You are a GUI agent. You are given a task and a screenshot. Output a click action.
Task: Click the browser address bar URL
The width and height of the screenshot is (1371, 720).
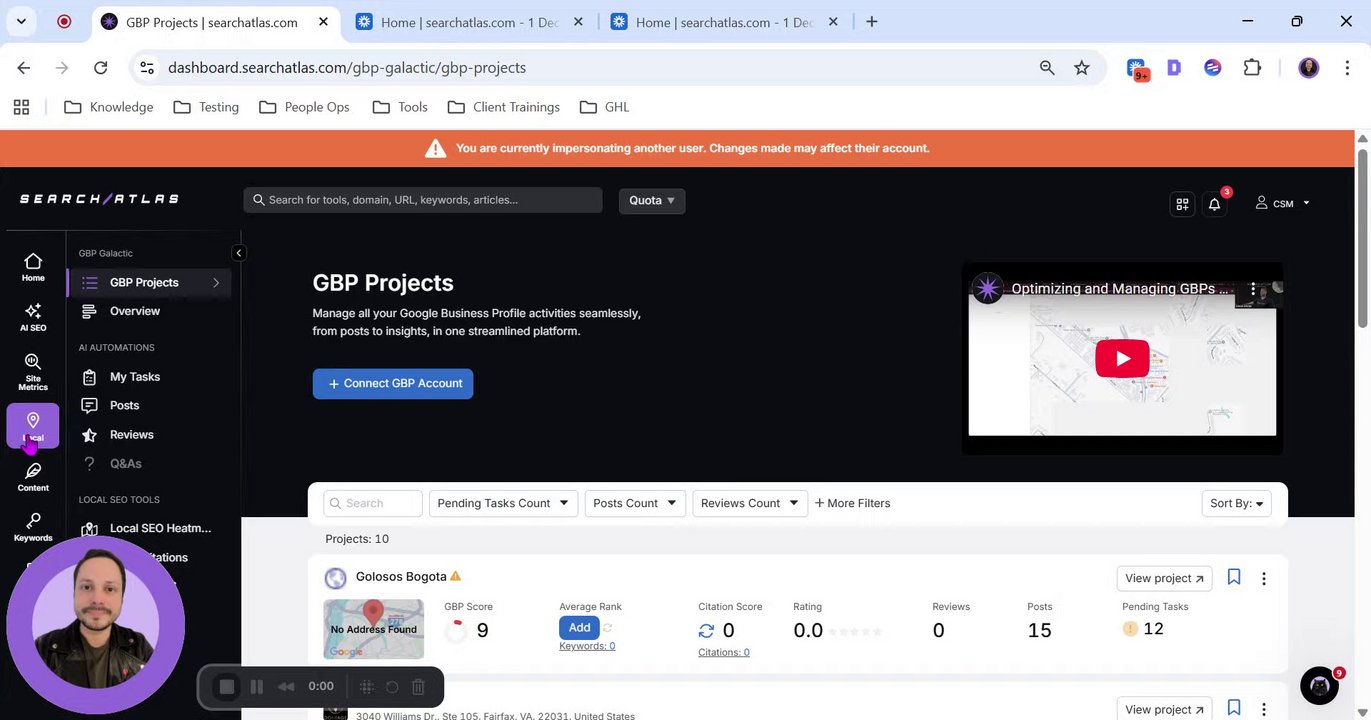coord(347,67)
